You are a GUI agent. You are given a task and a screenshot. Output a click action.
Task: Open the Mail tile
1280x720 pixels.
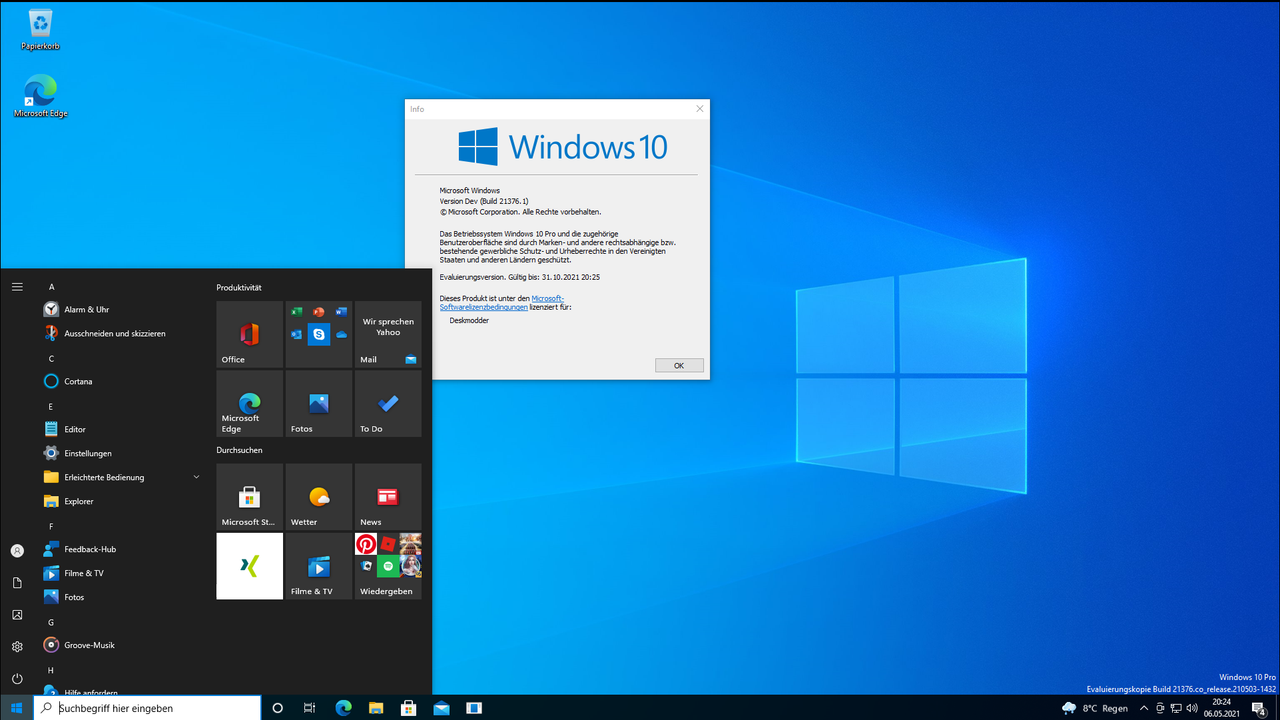point(388,335)
